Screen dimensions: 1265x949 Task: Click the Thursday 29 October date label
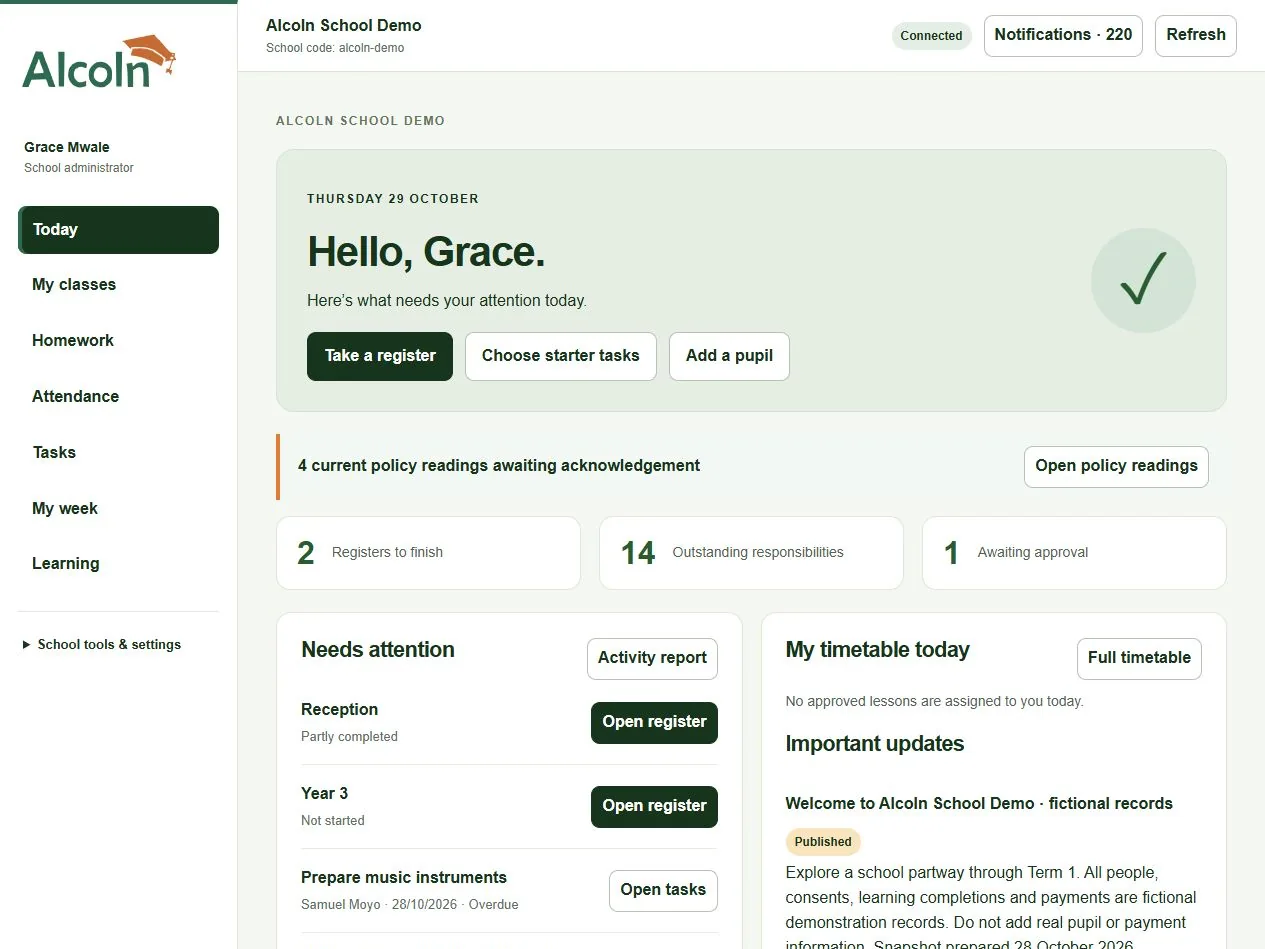pyautogui.click(x=393, y=199)
